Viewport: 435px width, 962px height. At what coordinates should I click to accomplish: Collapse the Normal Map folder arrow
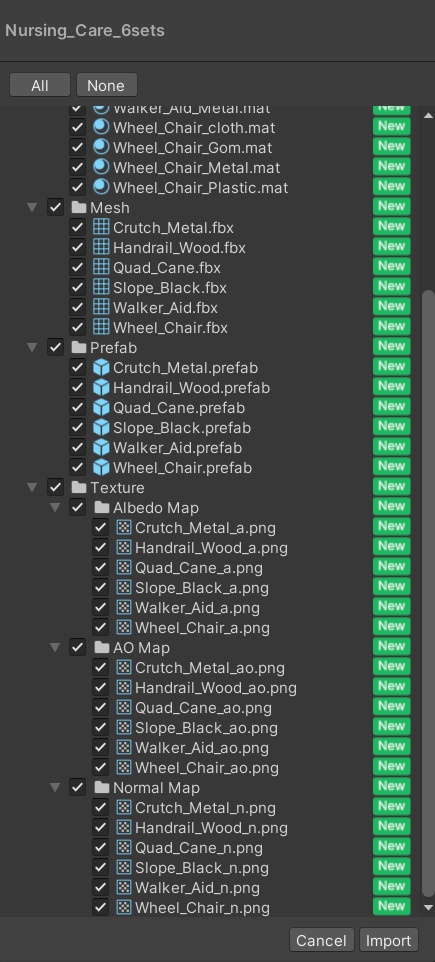point(55,787)
